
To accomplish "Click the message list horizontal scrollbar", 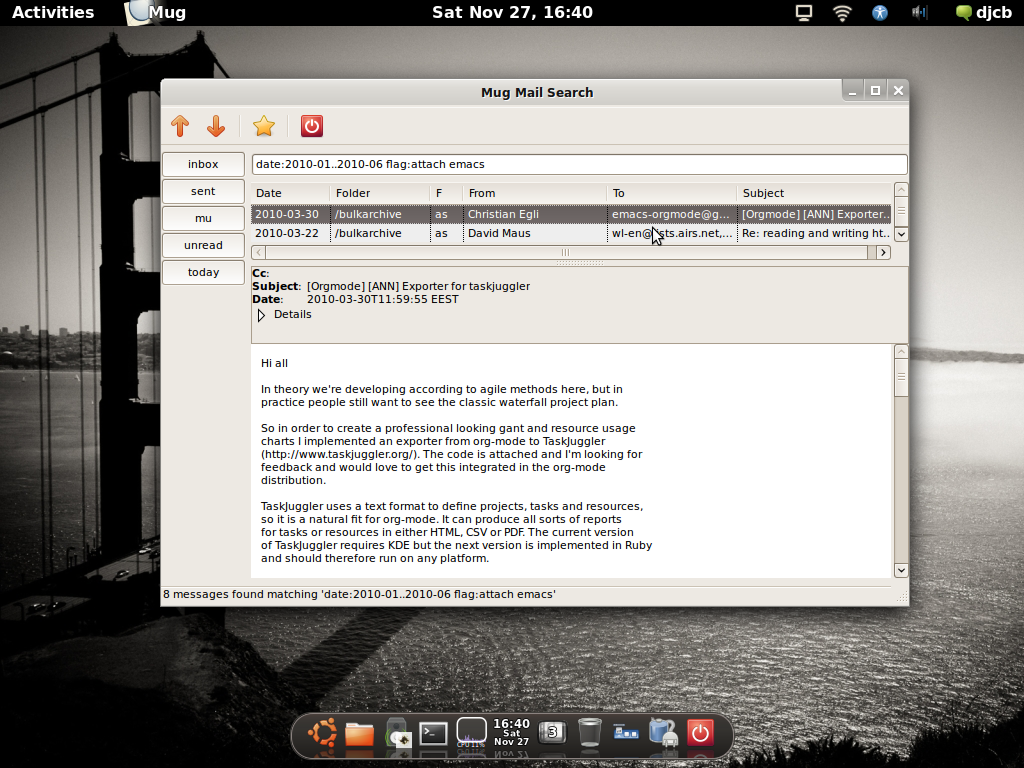I will point(565,253).
